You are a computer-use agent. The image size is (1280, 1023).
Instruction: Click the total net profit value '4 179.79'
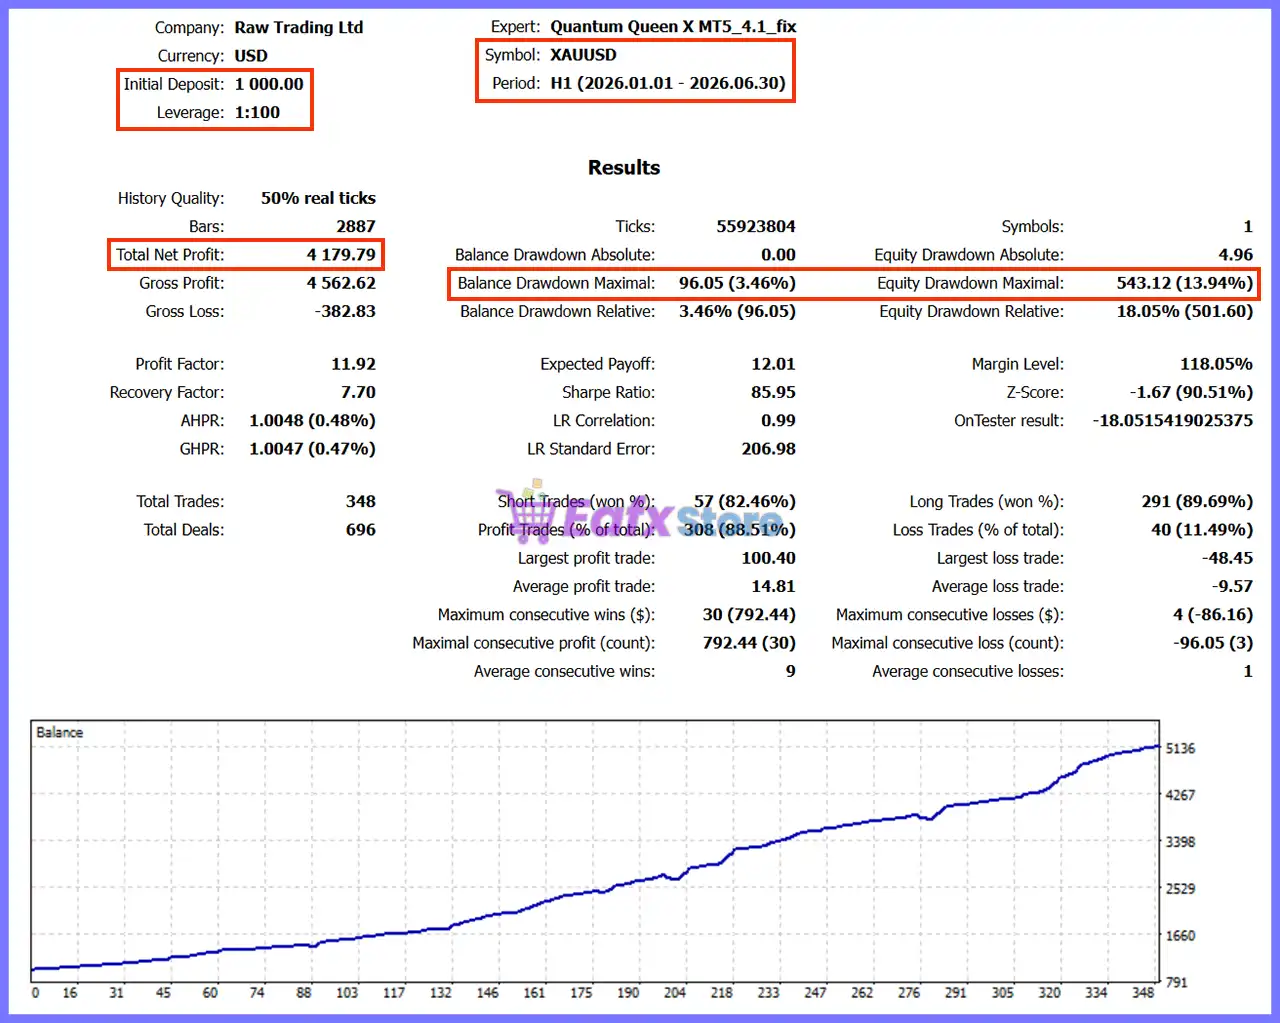[341, 254]
